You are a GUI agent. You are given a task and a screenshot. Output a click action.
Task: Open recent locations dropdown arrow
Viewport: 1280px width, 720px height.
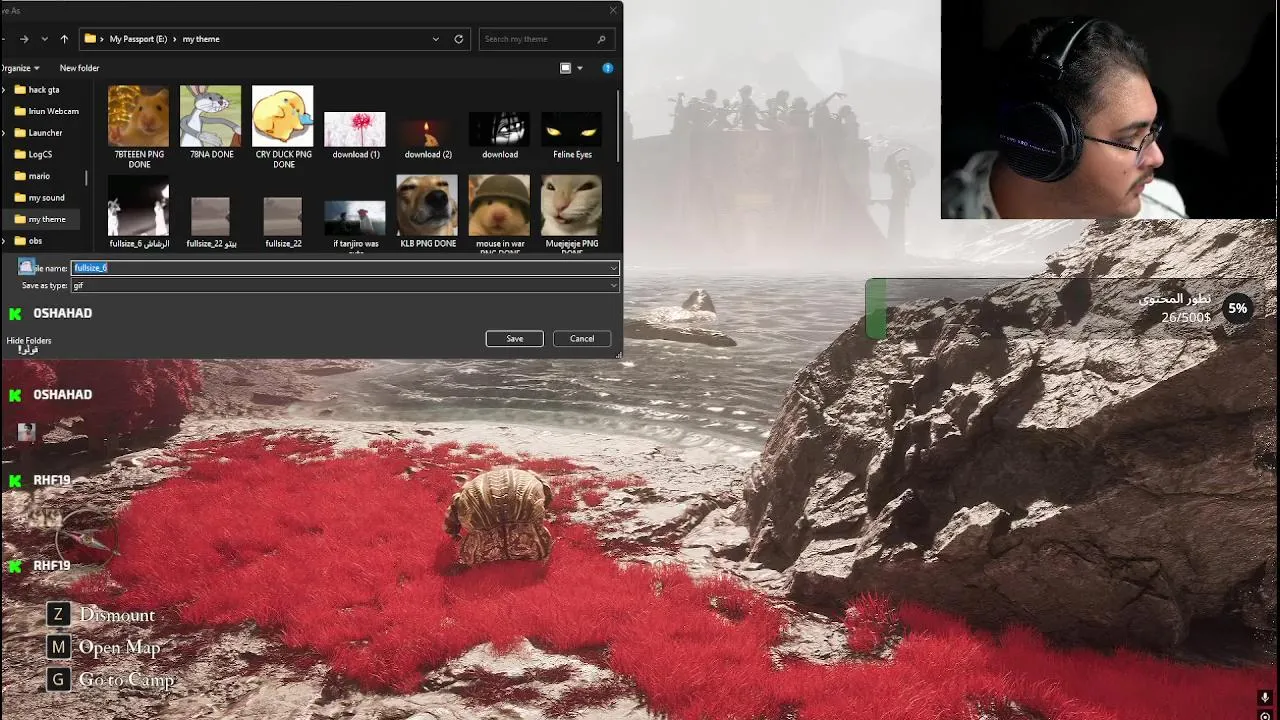[45, 39]
